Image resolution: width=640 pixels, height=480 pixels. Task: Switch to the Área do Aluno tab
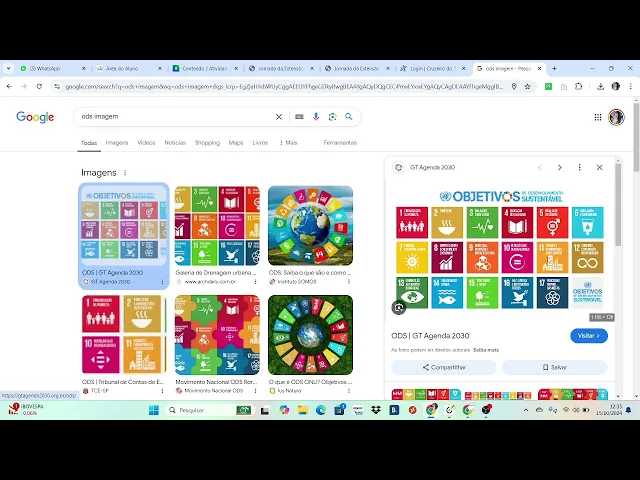coord(128,68)
